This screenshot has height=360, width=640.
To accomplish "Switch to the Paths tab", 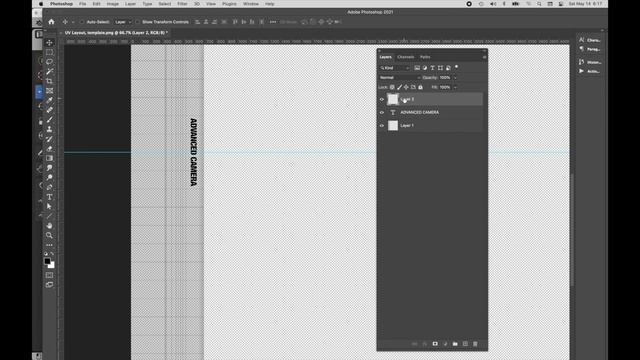I will 425,57.
